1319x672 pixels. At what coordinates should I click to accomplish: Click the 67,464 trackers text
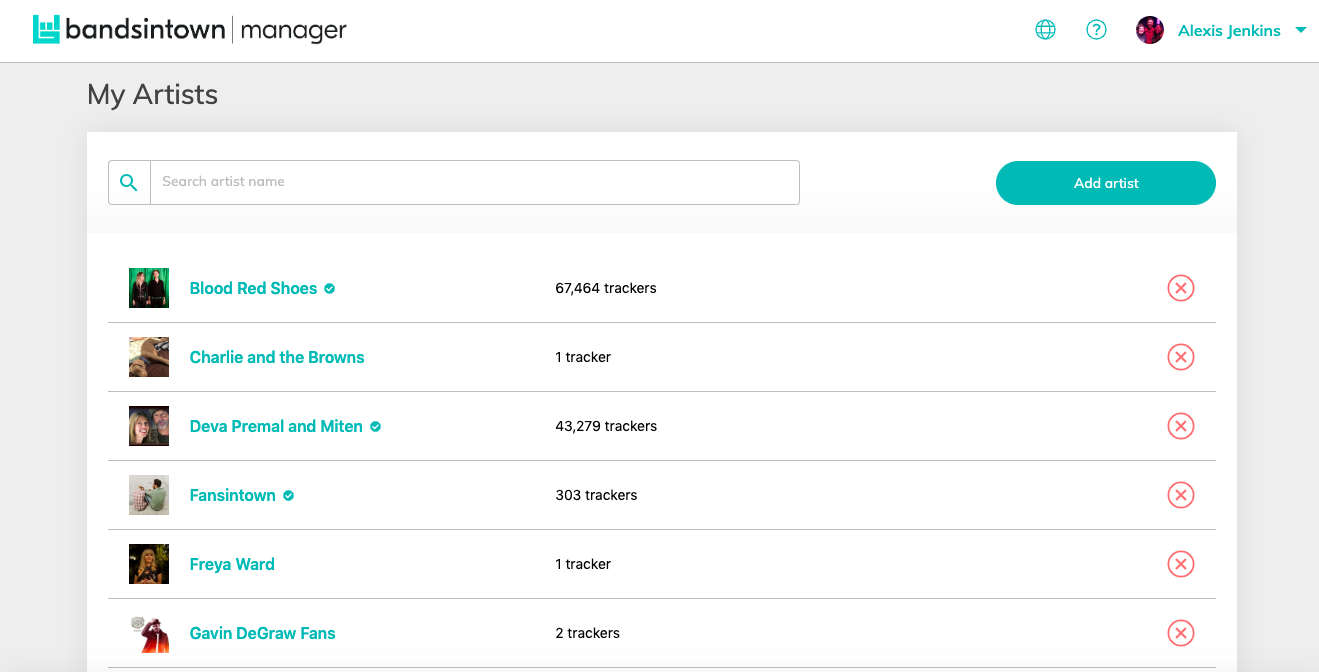point(606,288)
